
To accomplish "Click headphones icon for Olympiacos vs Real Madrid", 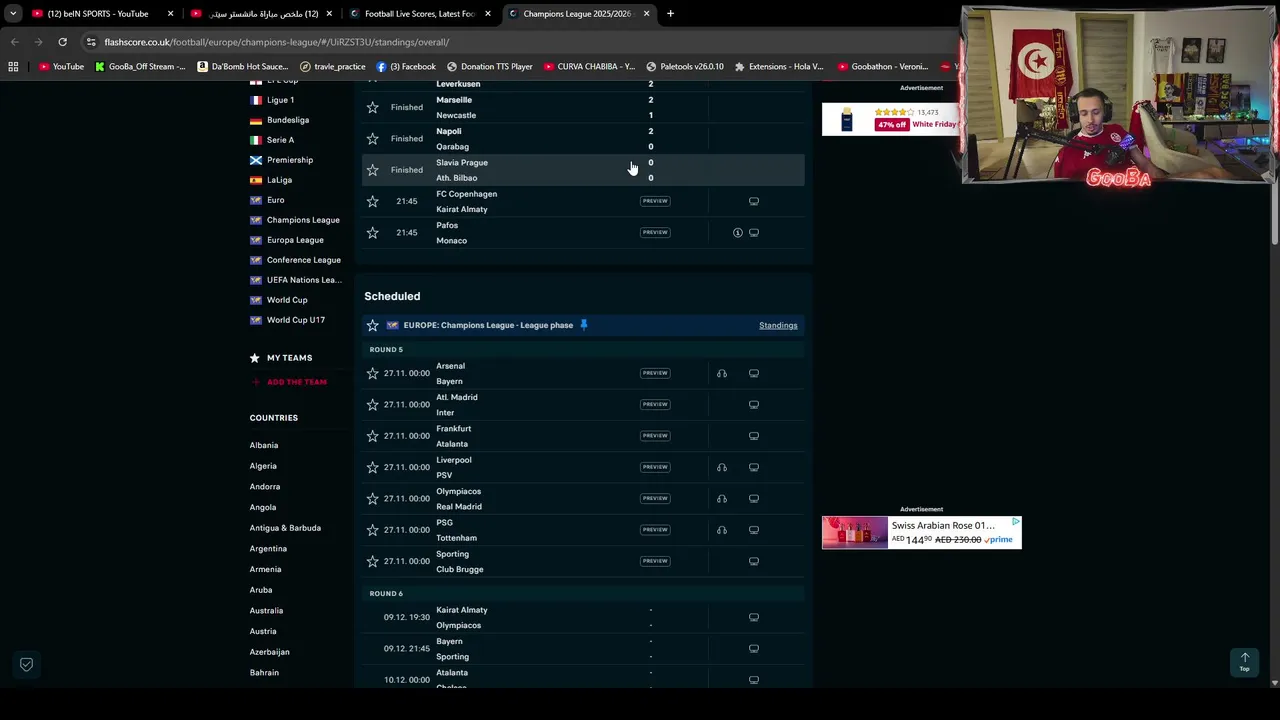I will (722, 498).
